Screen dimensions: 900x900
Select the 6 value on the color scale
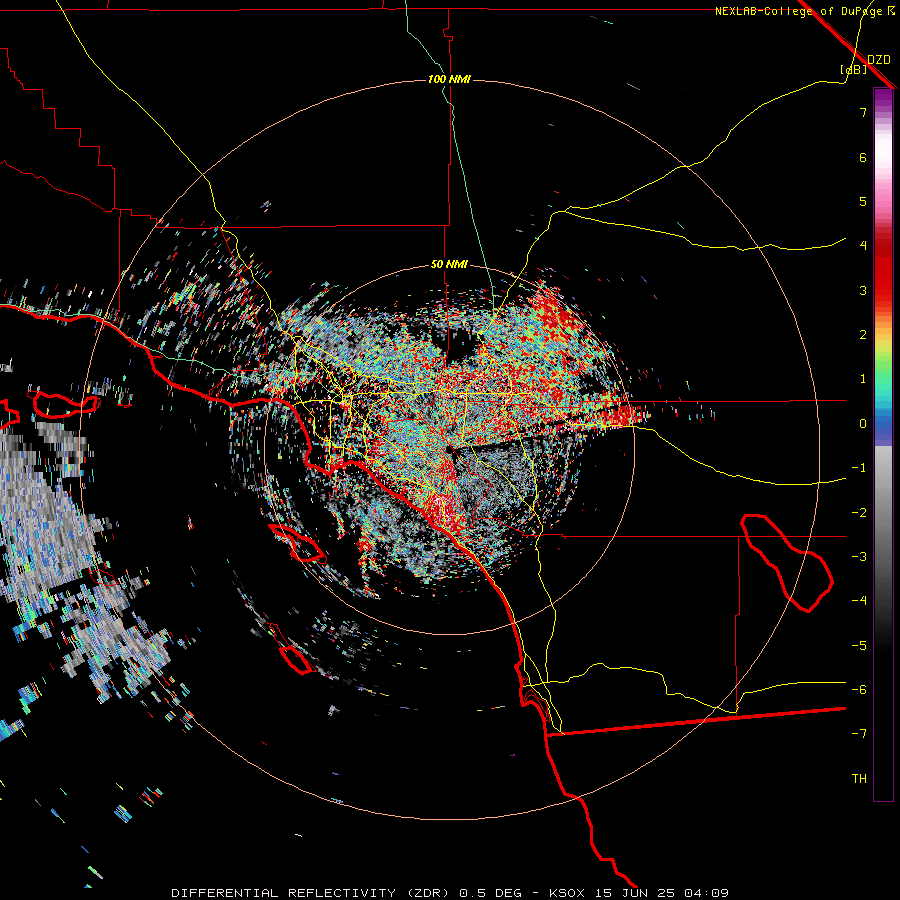pyautogui.click(x=863, y=157)
